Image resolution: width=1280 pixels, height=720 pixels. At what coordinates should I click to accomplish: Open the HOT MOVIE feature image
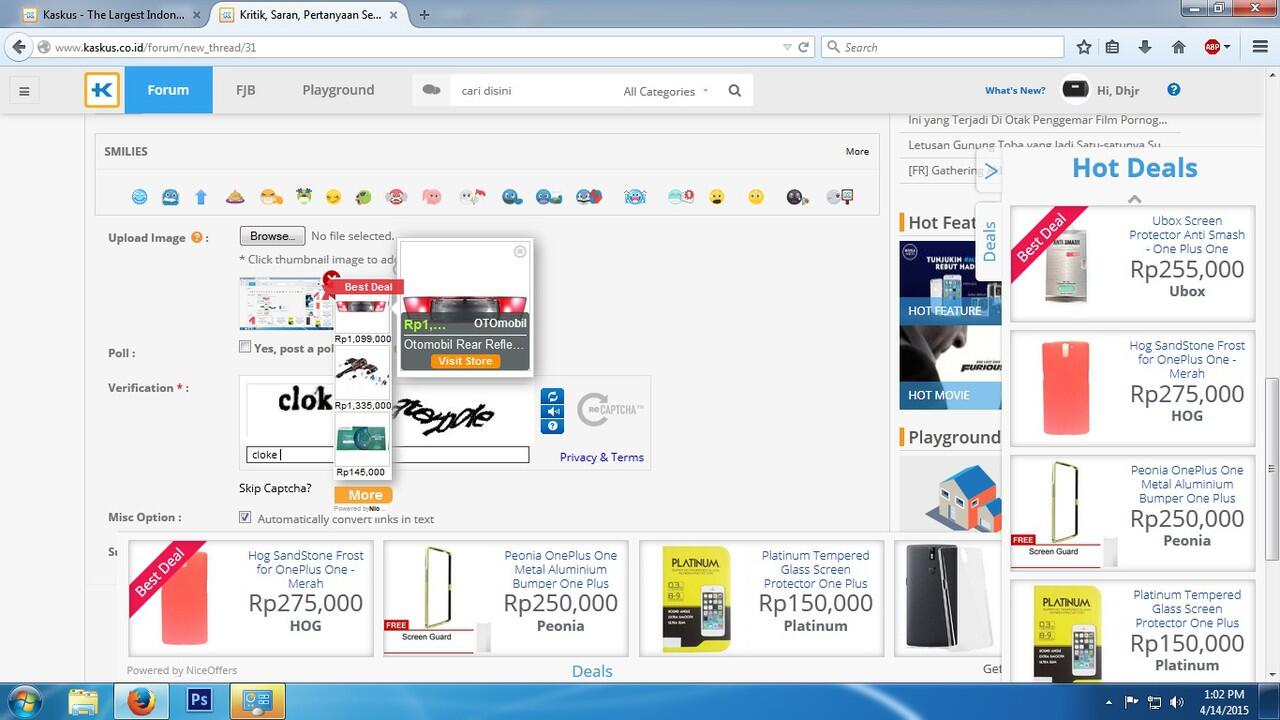950,367
